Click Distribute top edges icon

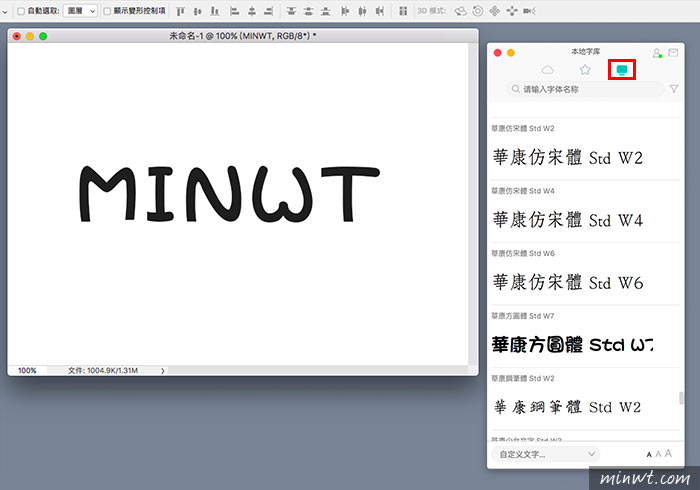pyautogui.click(x=291, y=11)
